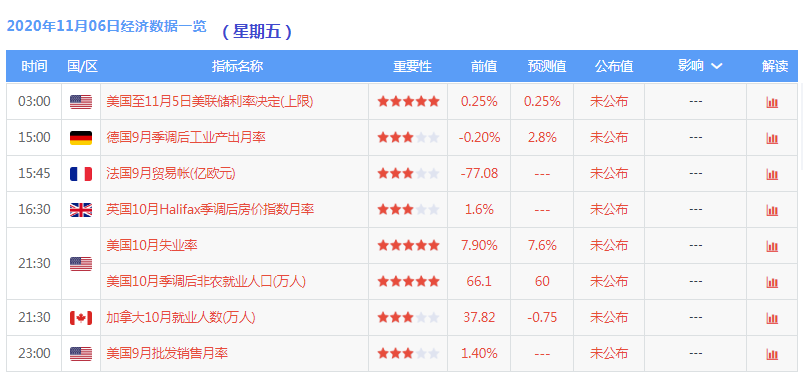Click the Canada flag icon
The image size is (803, 378).
(81, 318)
